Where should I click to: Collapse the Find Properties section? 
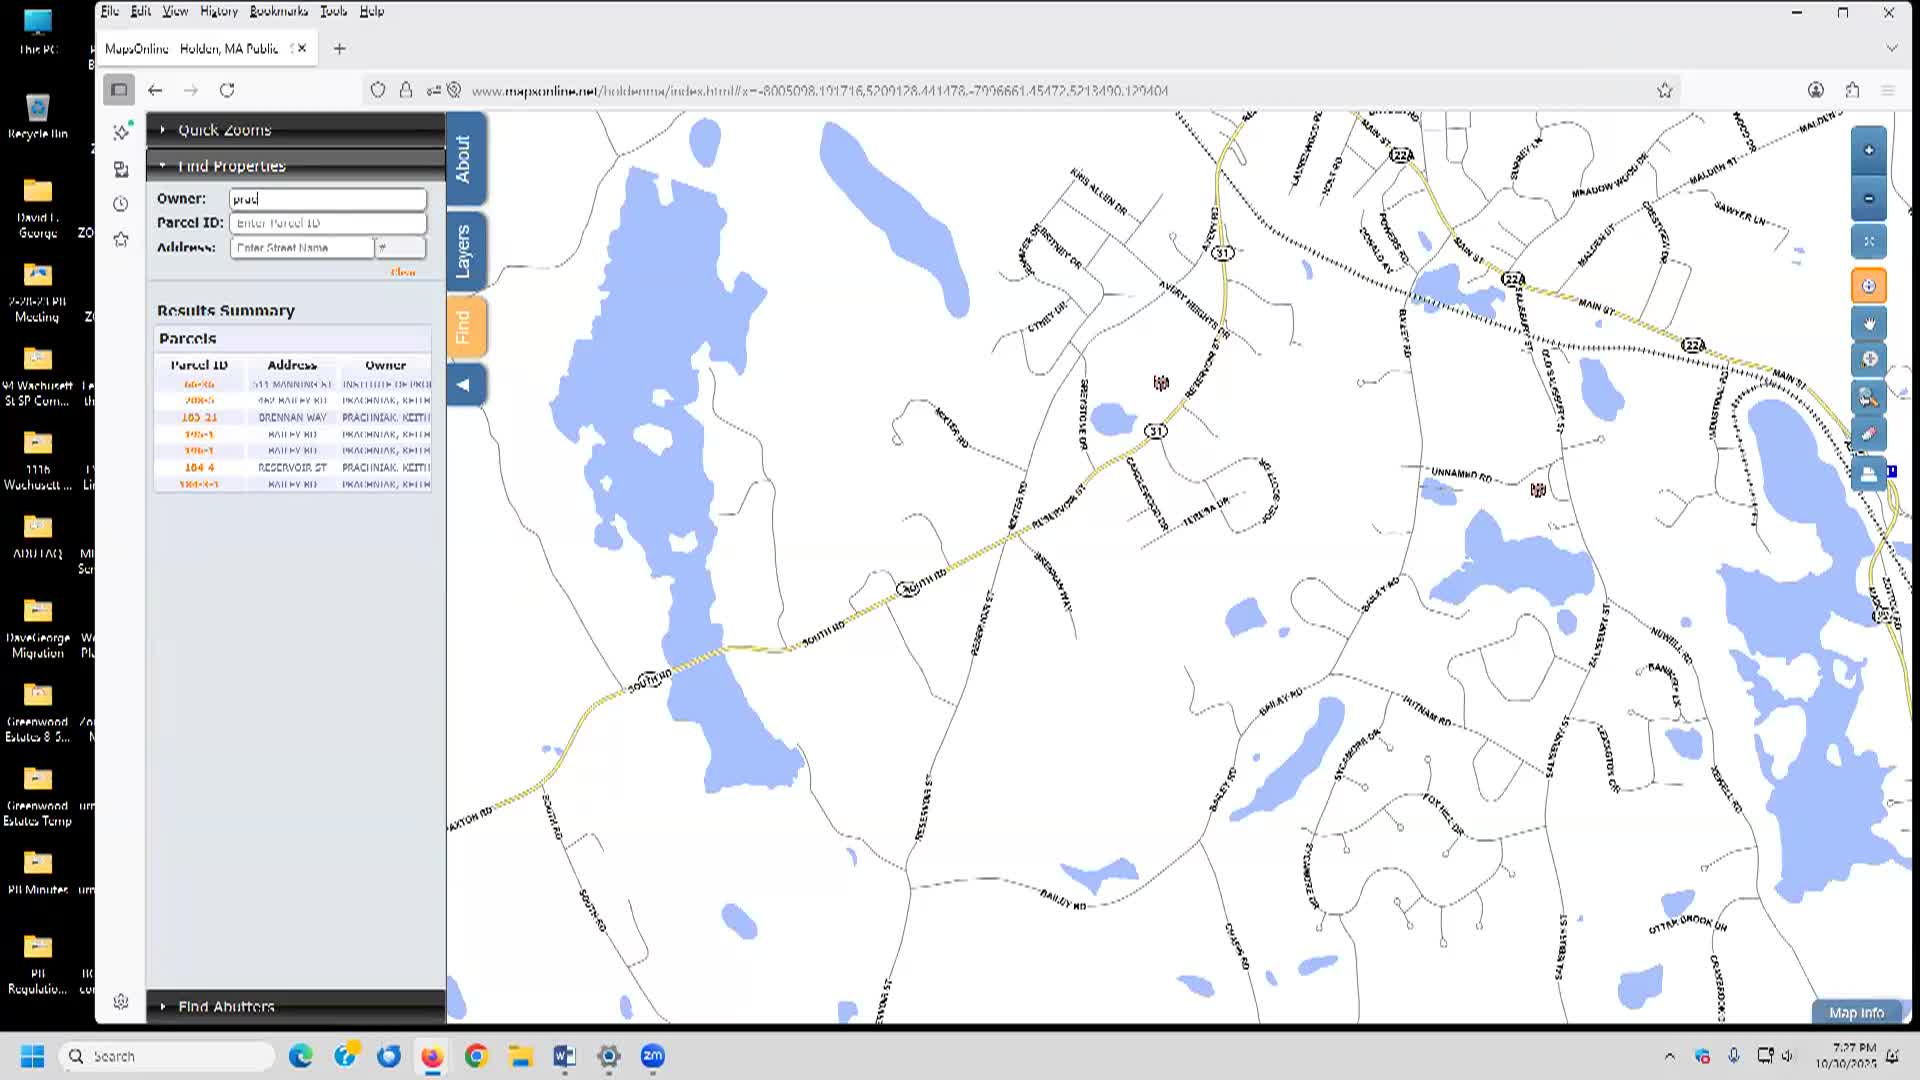pos(231,166)
